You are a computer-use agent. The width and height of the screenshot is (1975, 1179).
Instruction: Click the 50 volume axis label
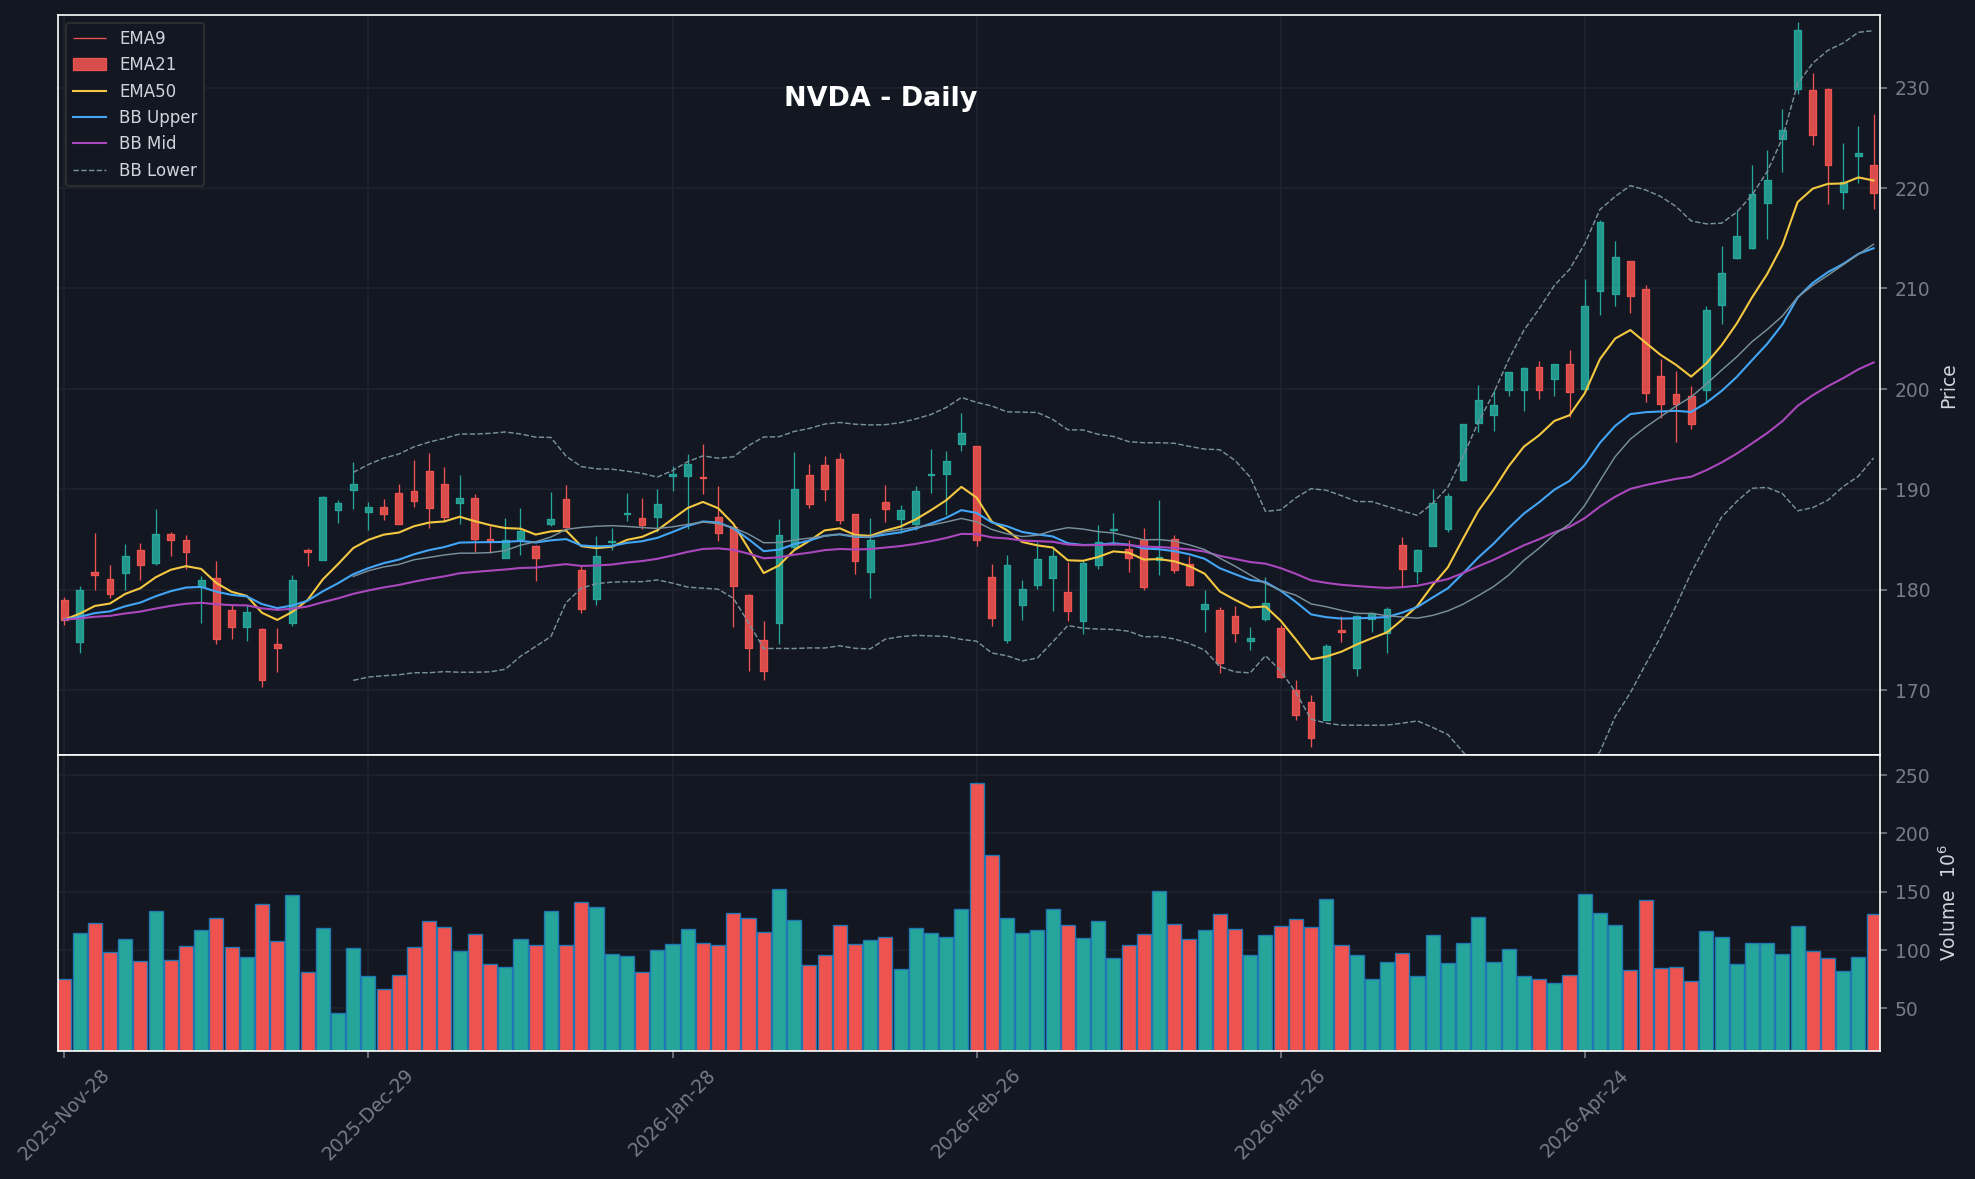pos(1906,1010)
